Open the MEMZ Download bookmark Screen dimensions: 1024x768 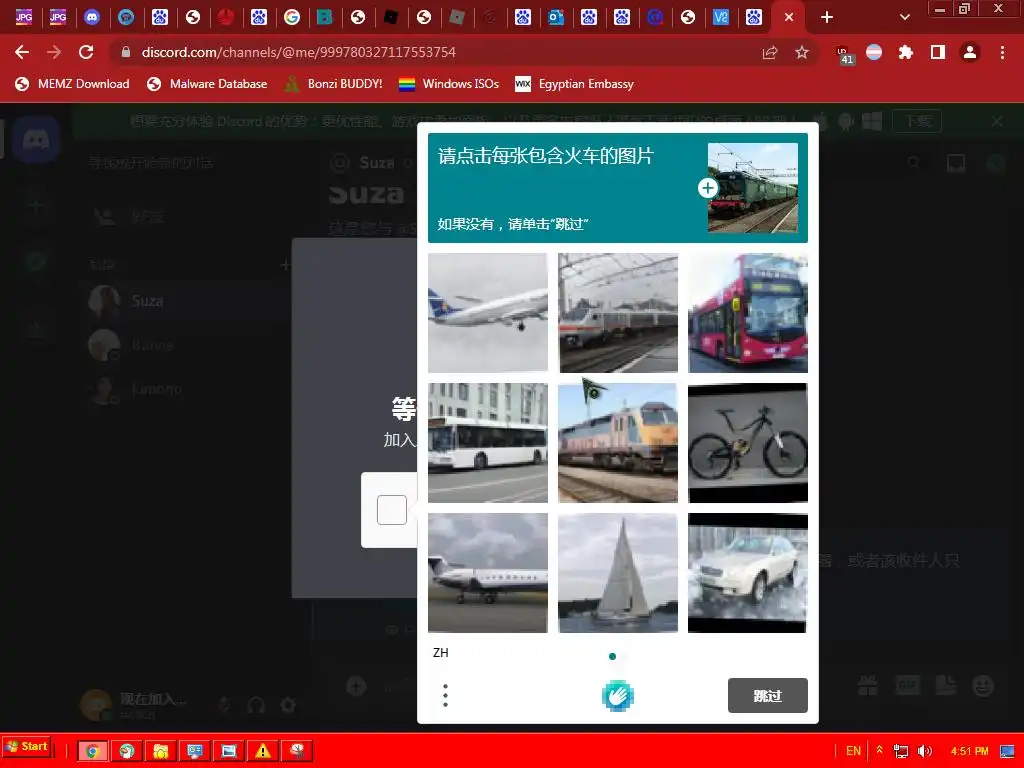[x=72, y=84]
